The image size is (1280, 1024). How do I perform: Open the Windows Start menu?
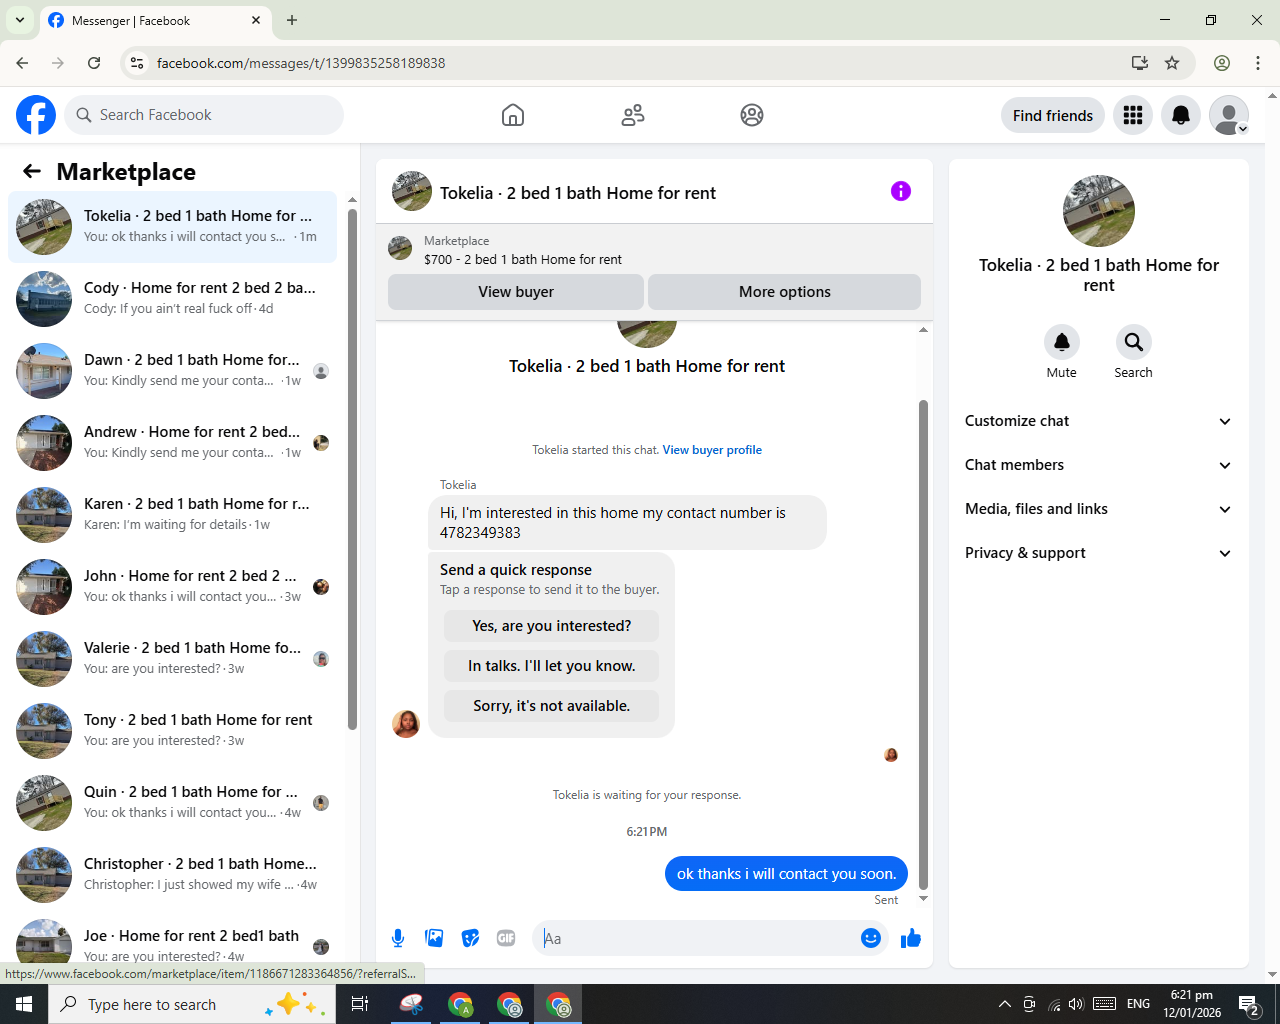click(x=24, y=1004)
